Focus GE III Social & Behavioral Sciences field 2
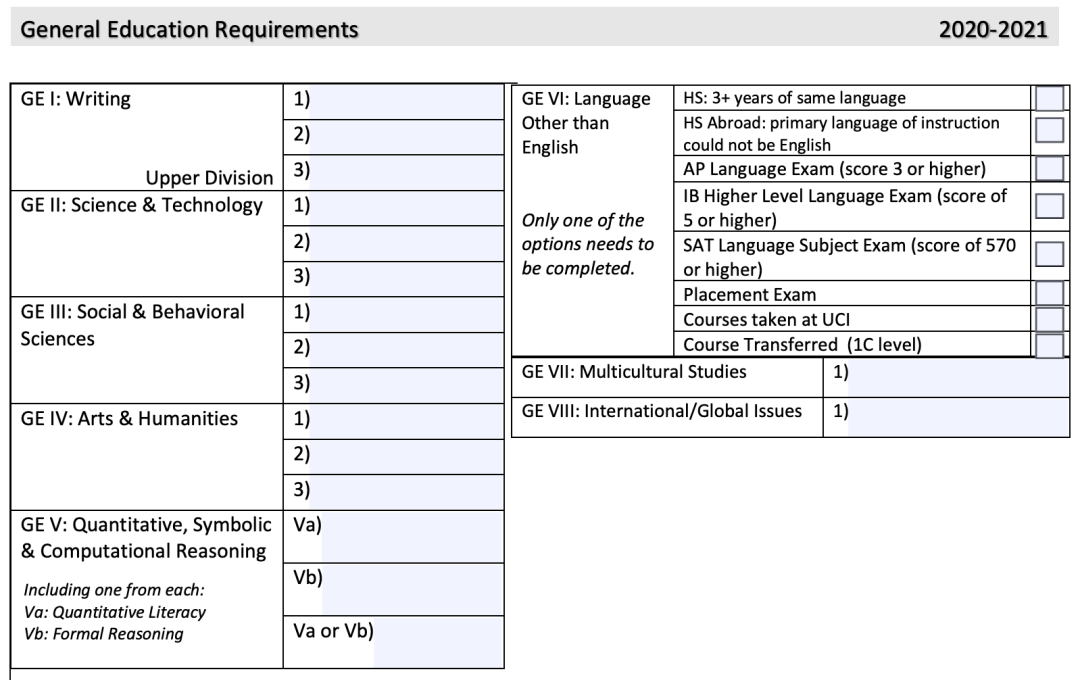The height and width of the screenshot is (680, 1080). (x=412, y=348)
